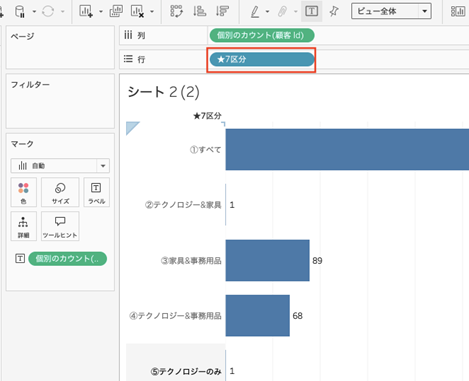The width and height of the screenshot is (469, 381).
Task: Click the sheet title シート 2 (2)
Action: 164,92
